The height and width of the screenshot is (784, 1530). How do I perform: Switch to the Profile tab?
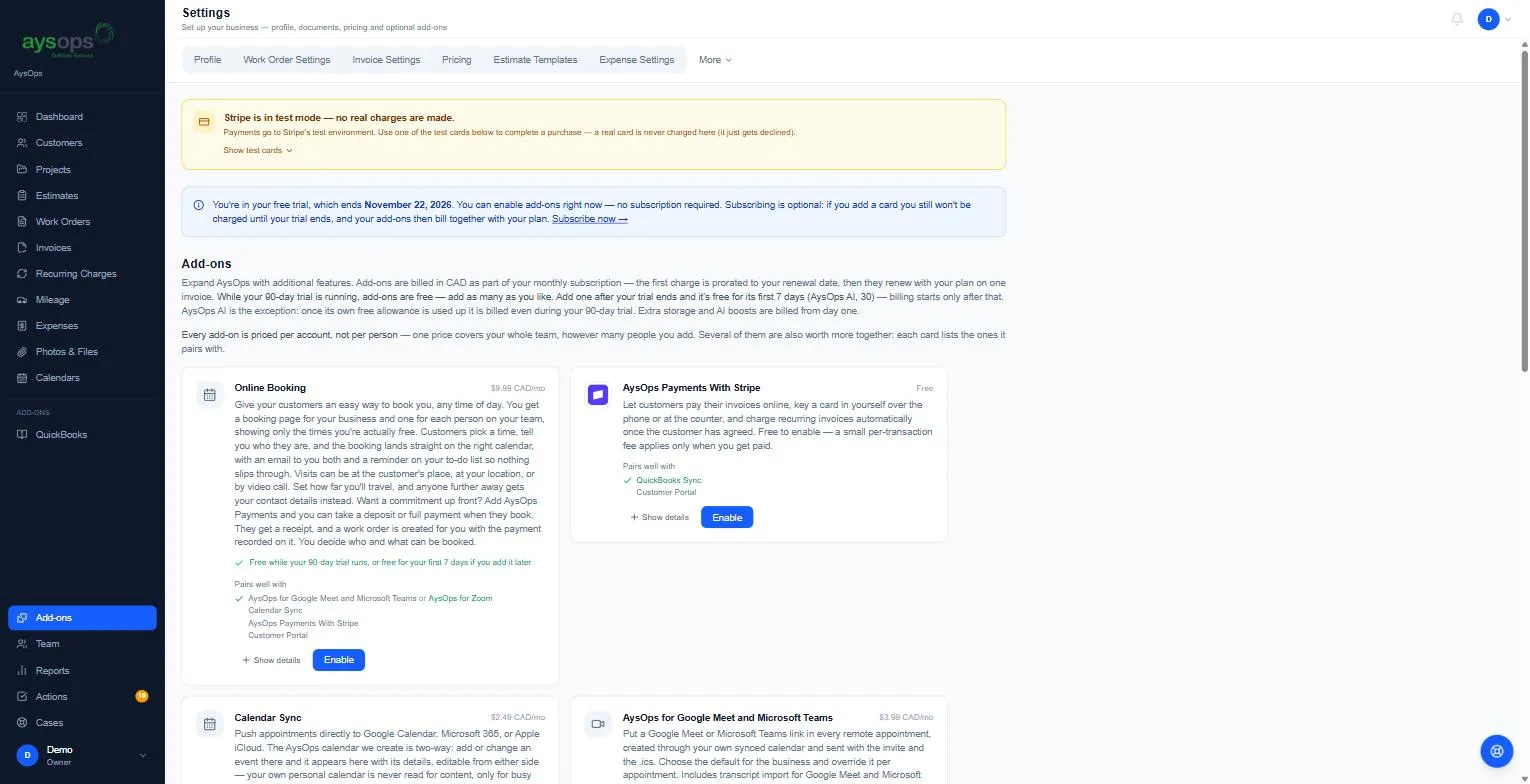click(x=208, y=60)
